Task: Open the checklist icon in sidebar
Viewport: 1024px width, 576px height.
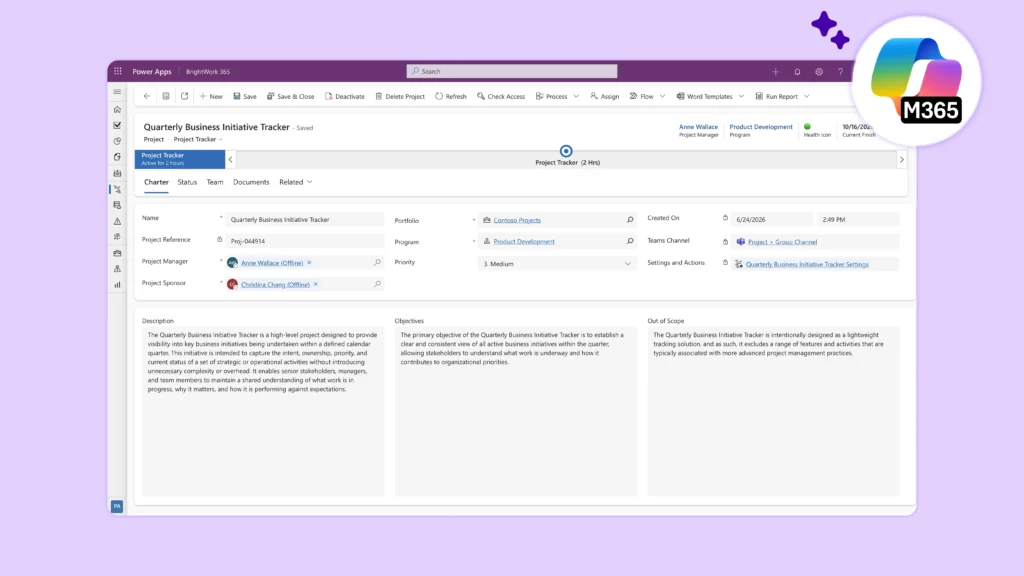Action: (118, 125)
